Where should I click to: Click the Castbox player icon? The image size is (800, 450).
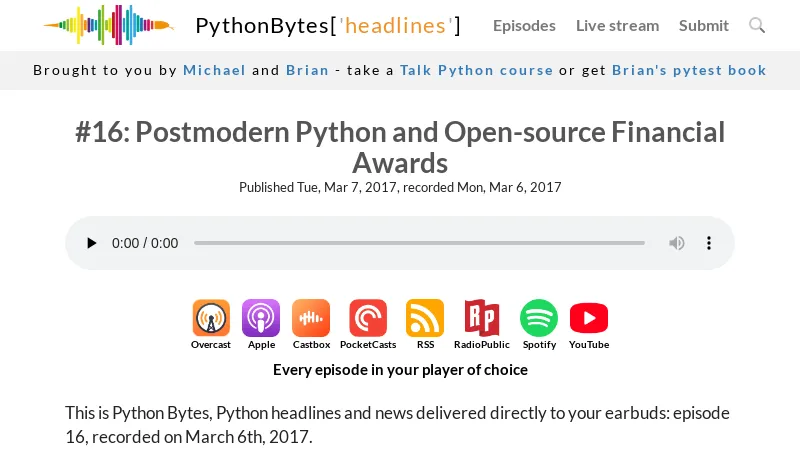click(x=311, y=319)
